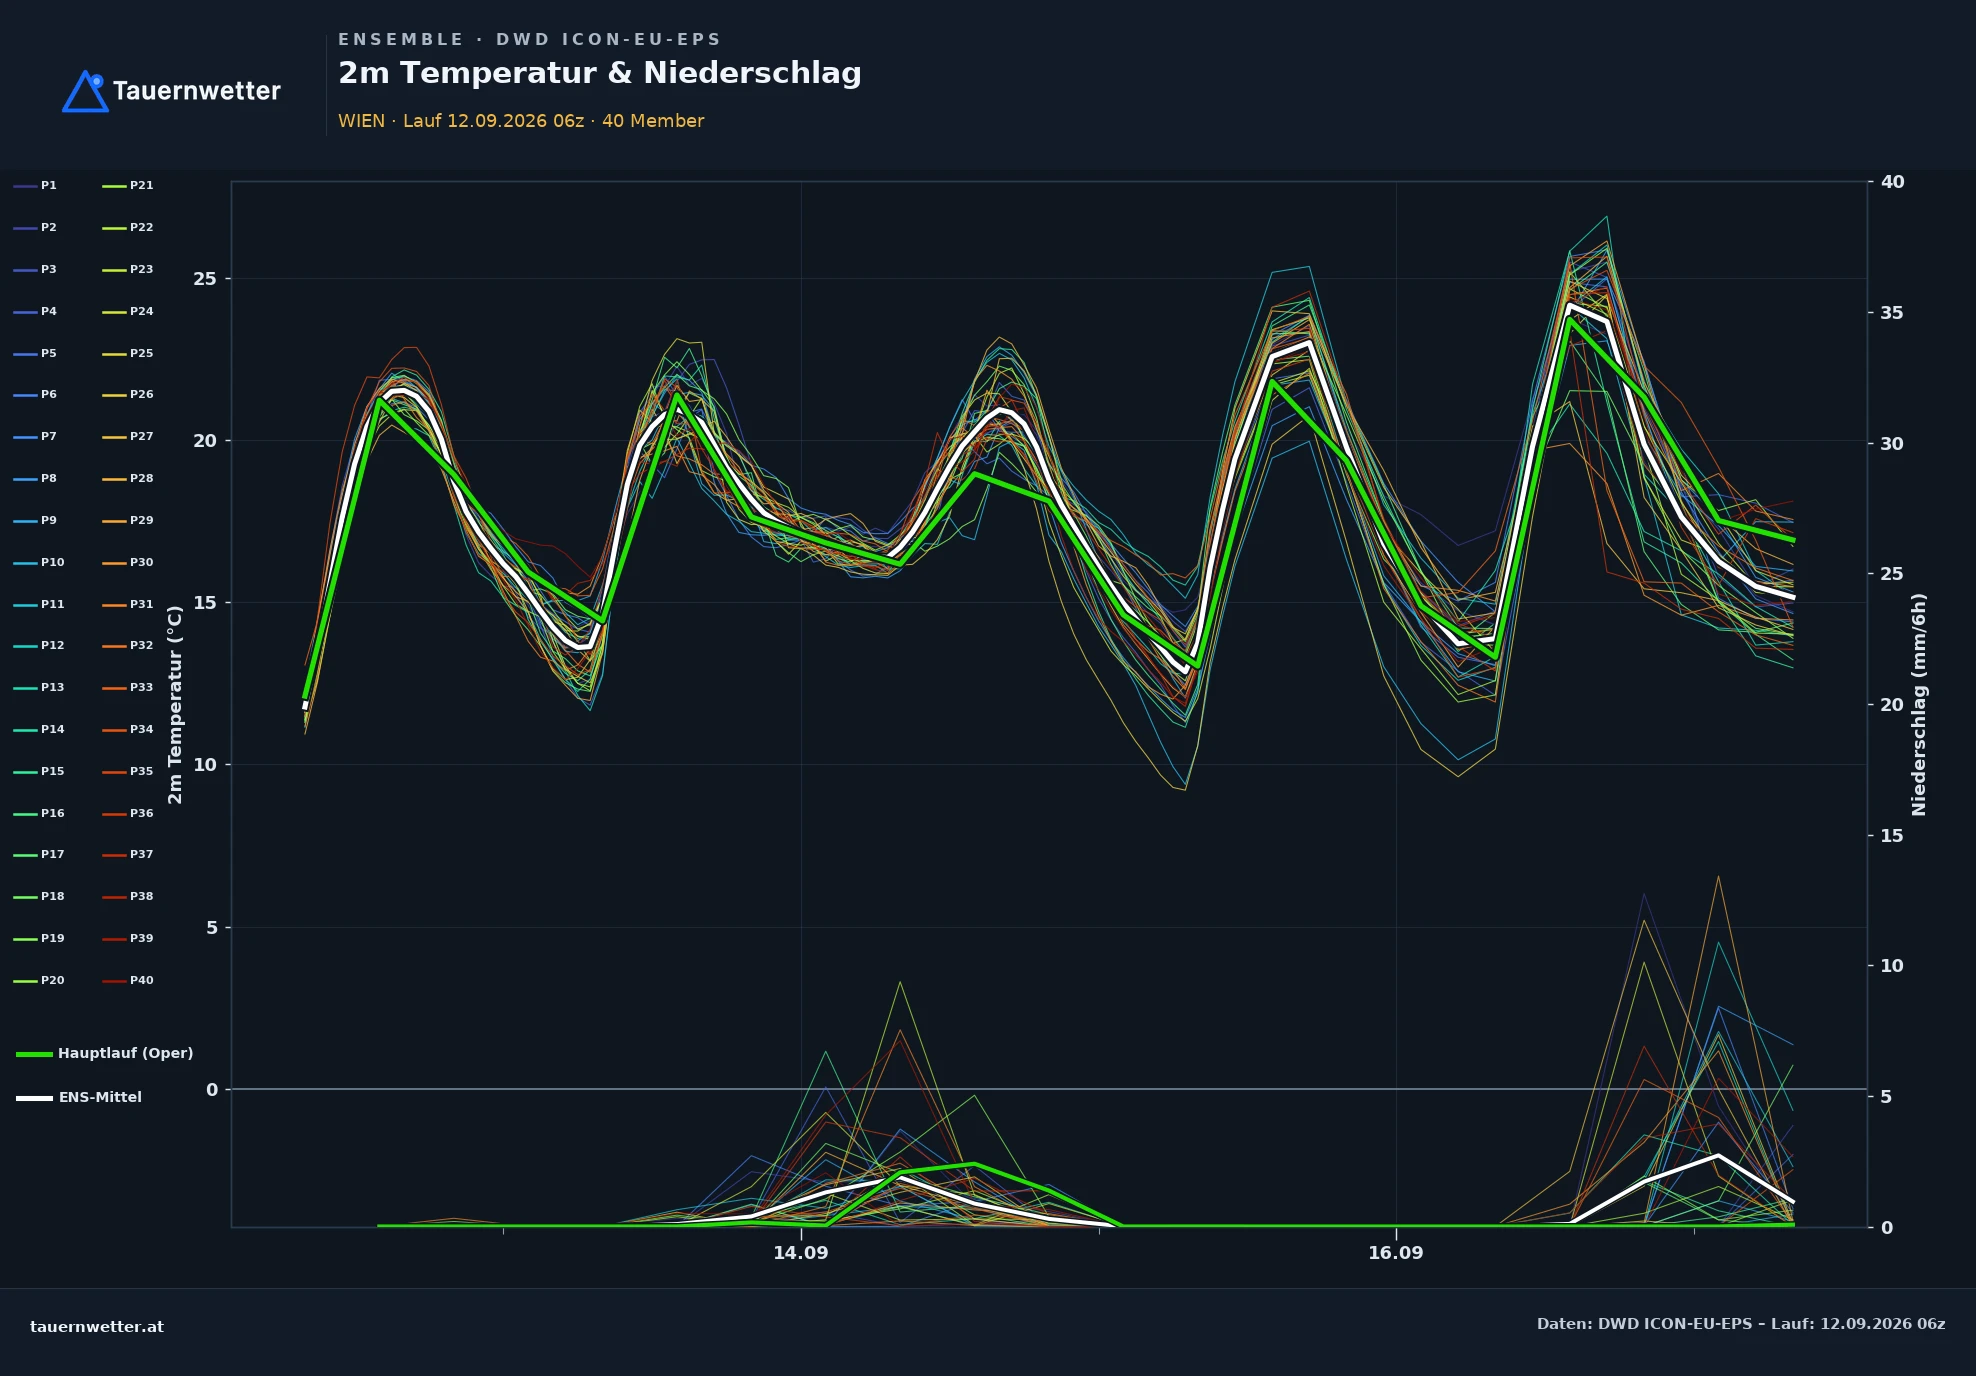Image resolution: width=1976 pixels, height=1376 pixels.
Task: Select the P23 legend label
Action: [142, 270]
